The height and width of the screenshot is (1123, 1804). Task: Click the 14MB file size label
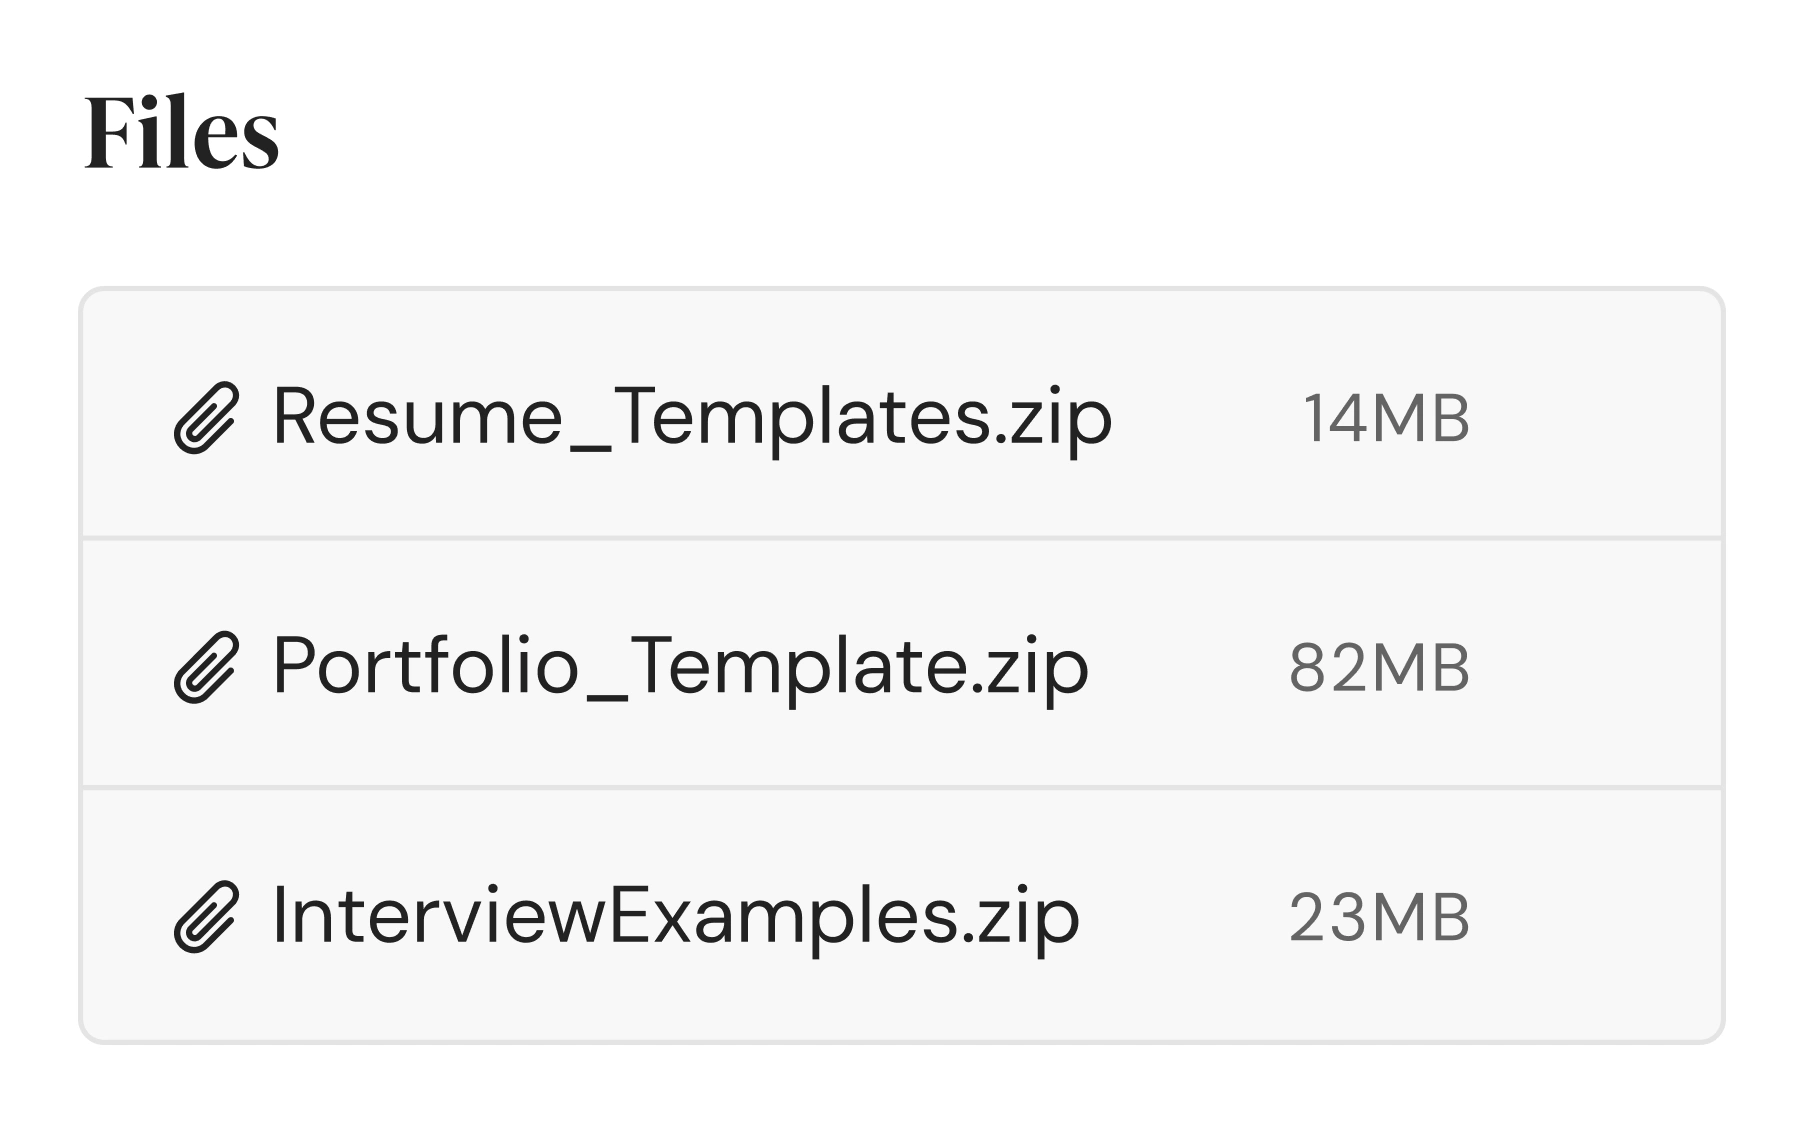coord(1386,418)
